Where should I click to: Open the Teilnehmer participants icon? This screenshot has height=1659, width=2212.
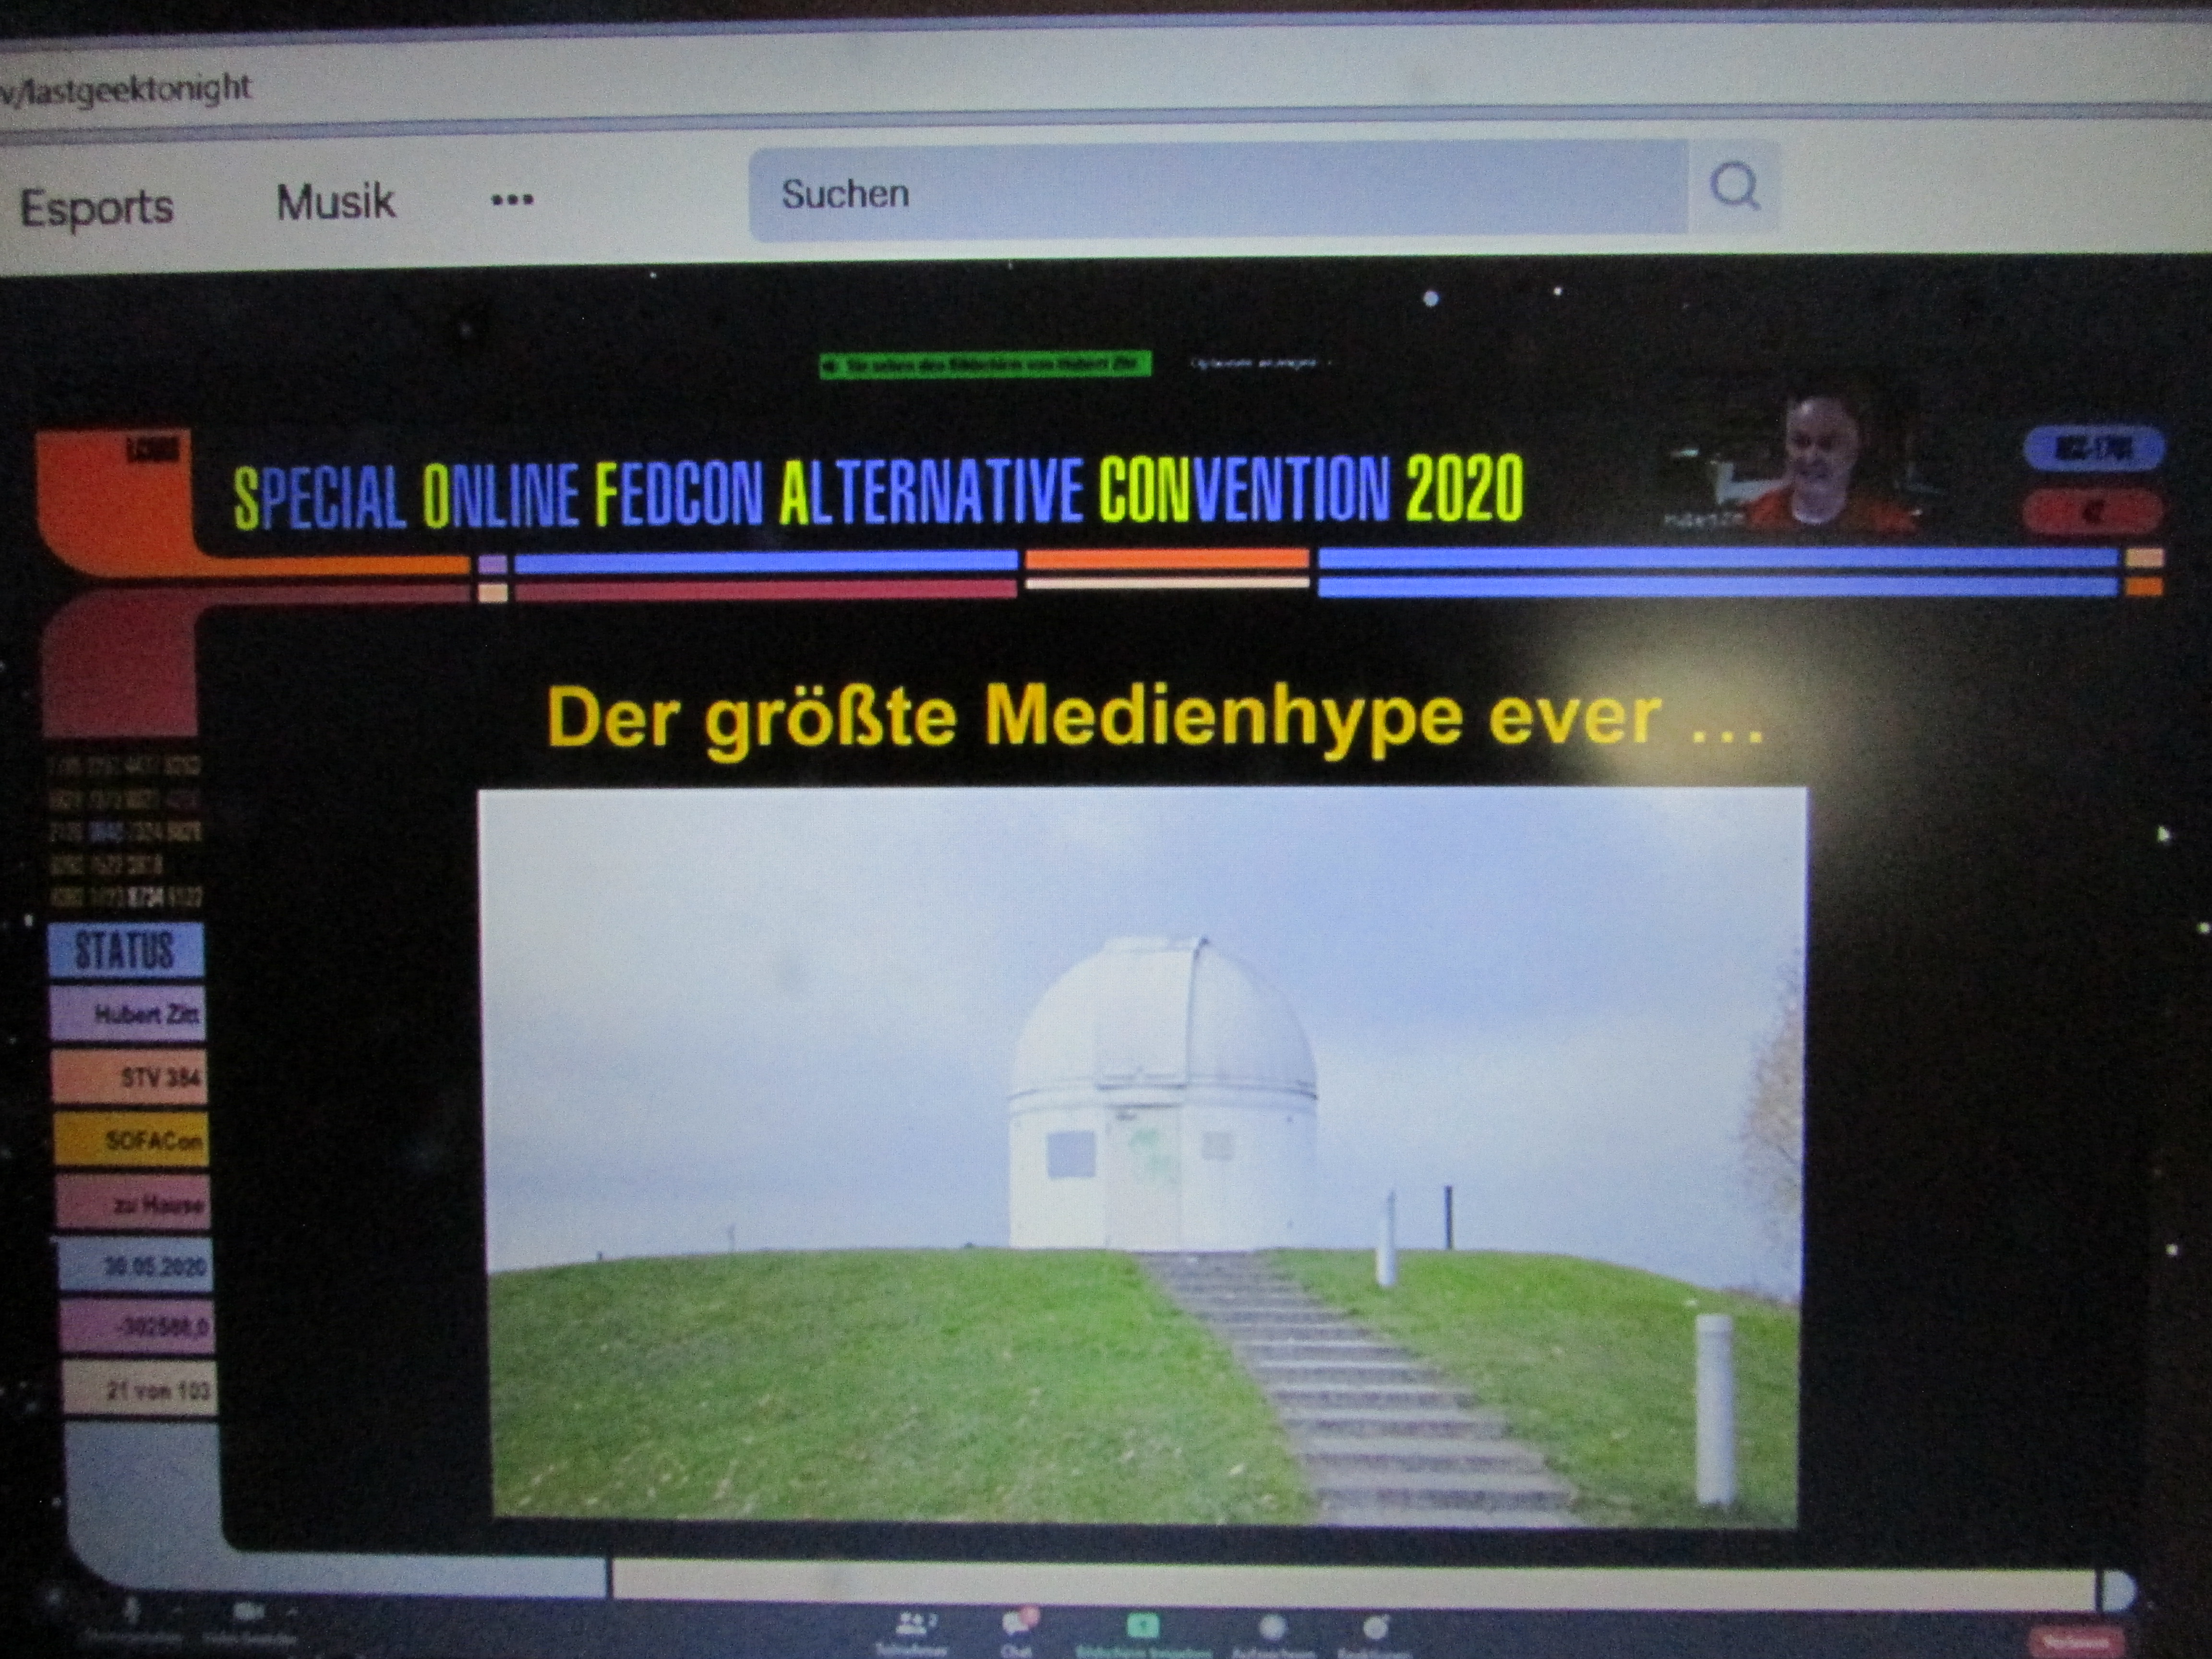click(911, 1624)
